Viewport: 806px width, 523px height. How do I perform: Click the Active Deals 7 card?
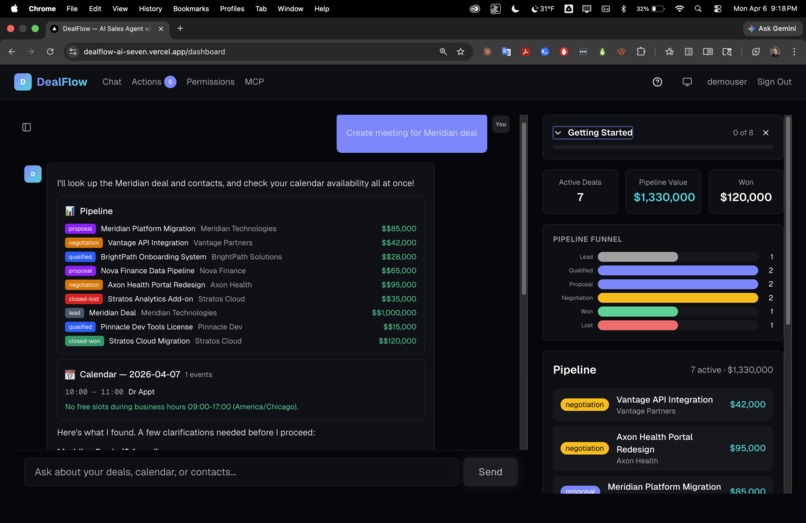pyautogui.click(x=580, y=191)
